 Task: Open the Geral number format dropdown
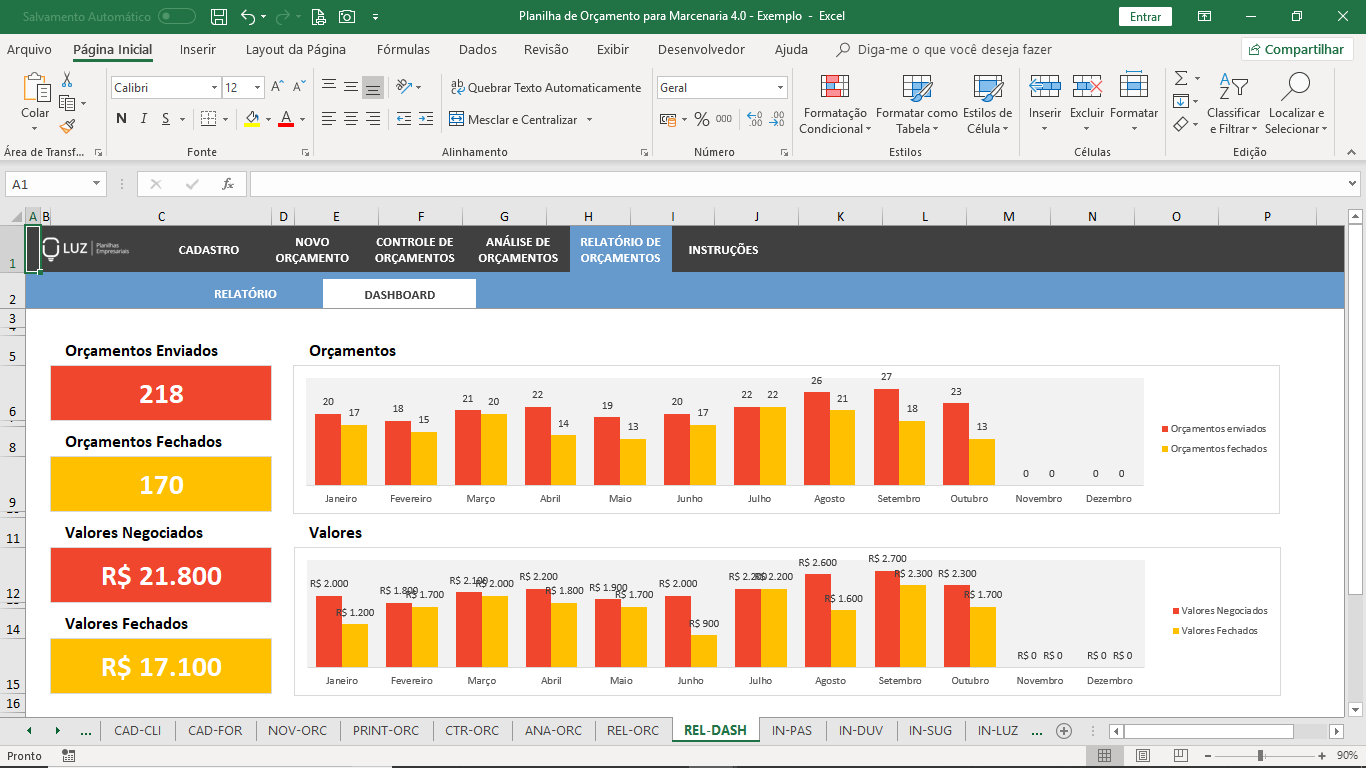[780, 88]
